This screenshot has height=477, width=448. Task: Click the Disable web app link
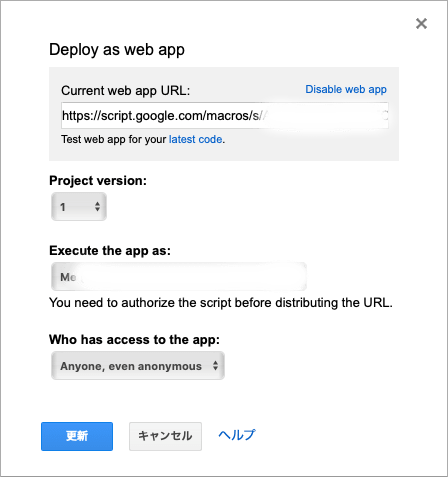(346, 89)
